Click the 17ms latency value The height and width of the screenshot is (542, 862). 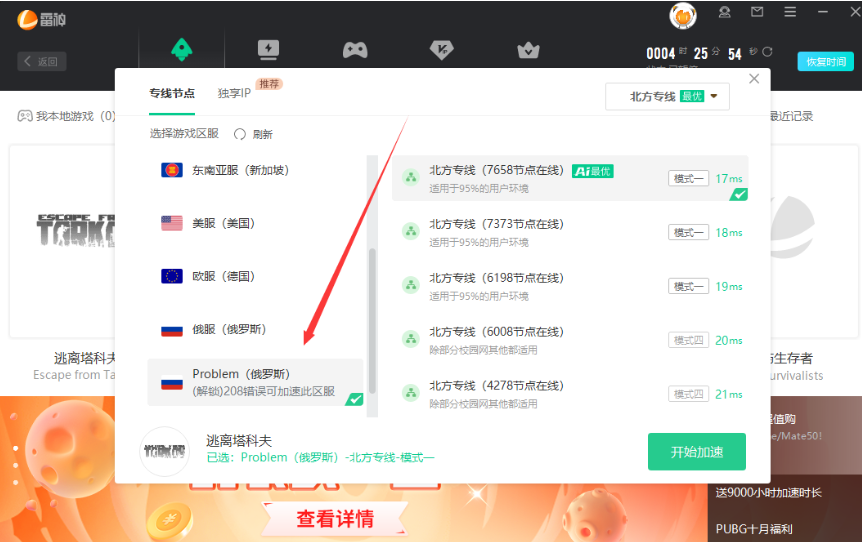729,179
